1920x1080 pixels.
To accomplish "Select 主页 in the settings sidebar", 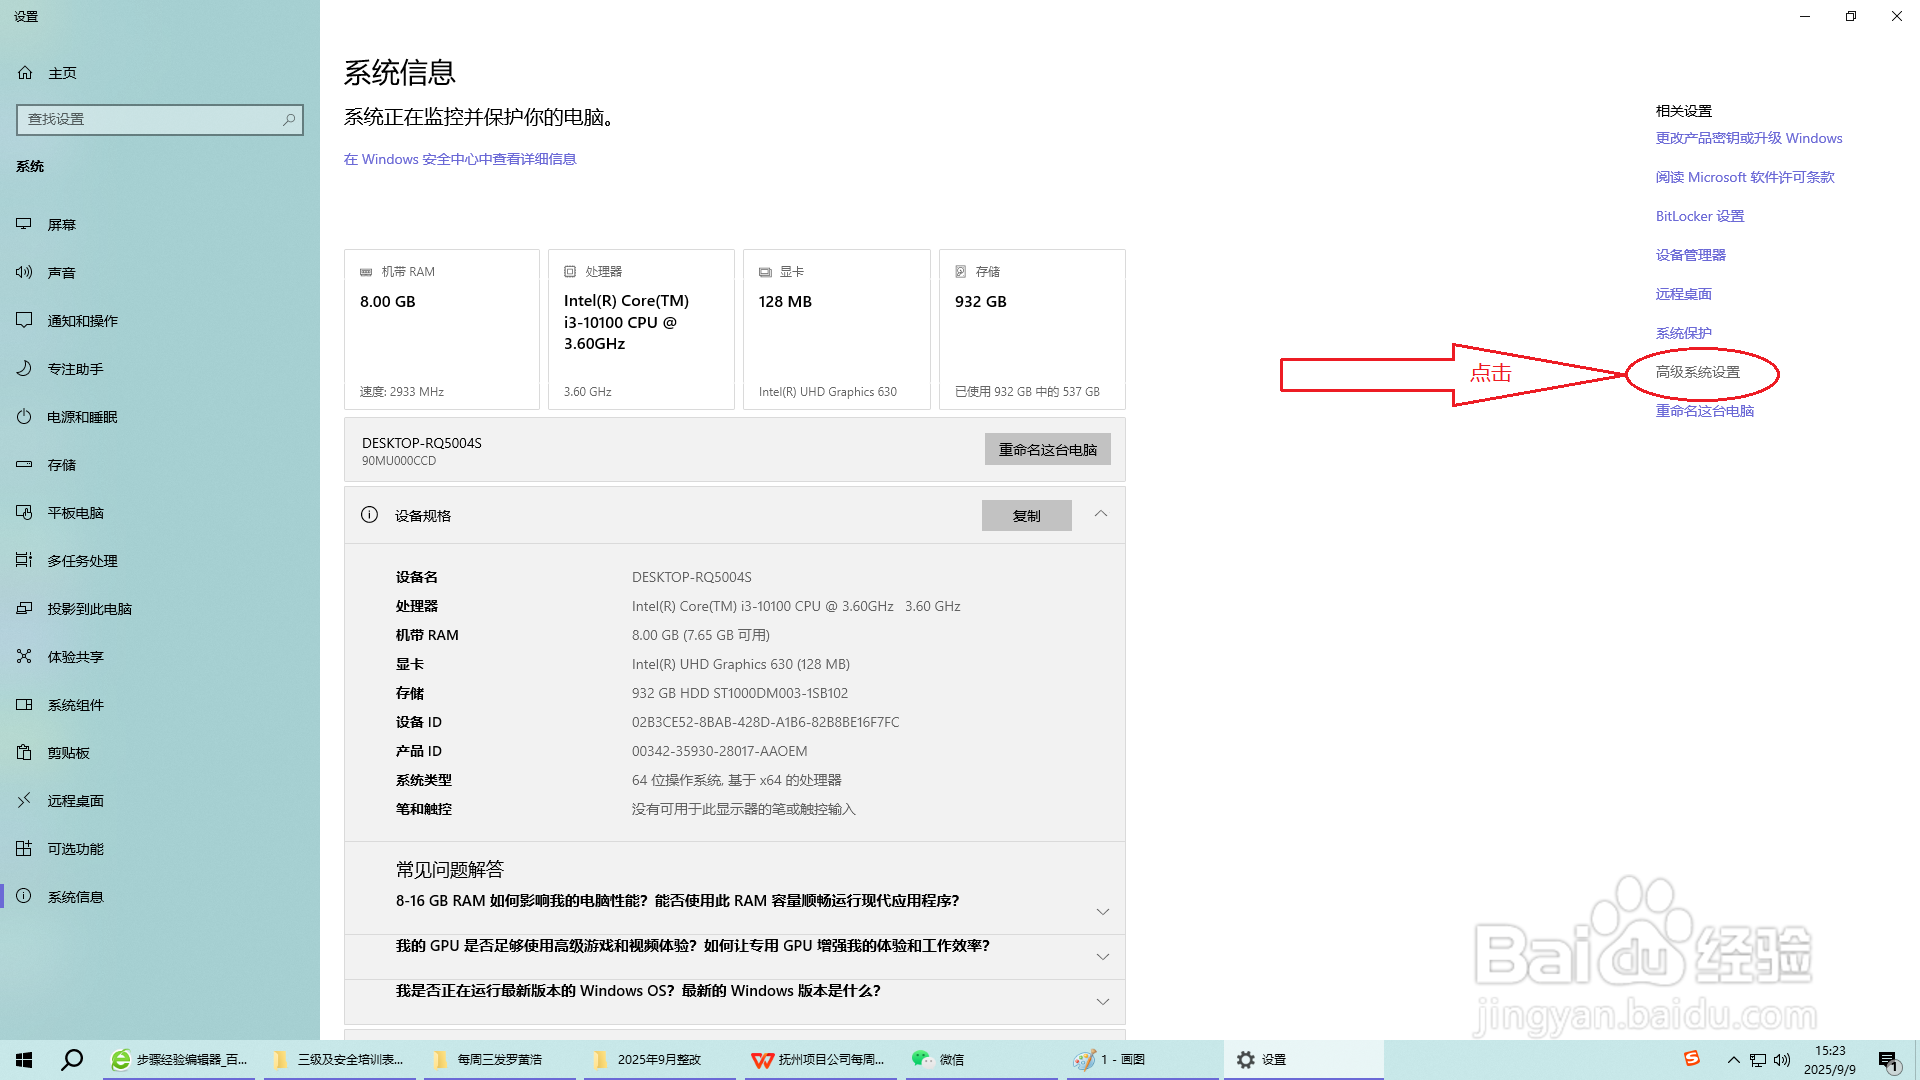I will [x=63, y=72].
